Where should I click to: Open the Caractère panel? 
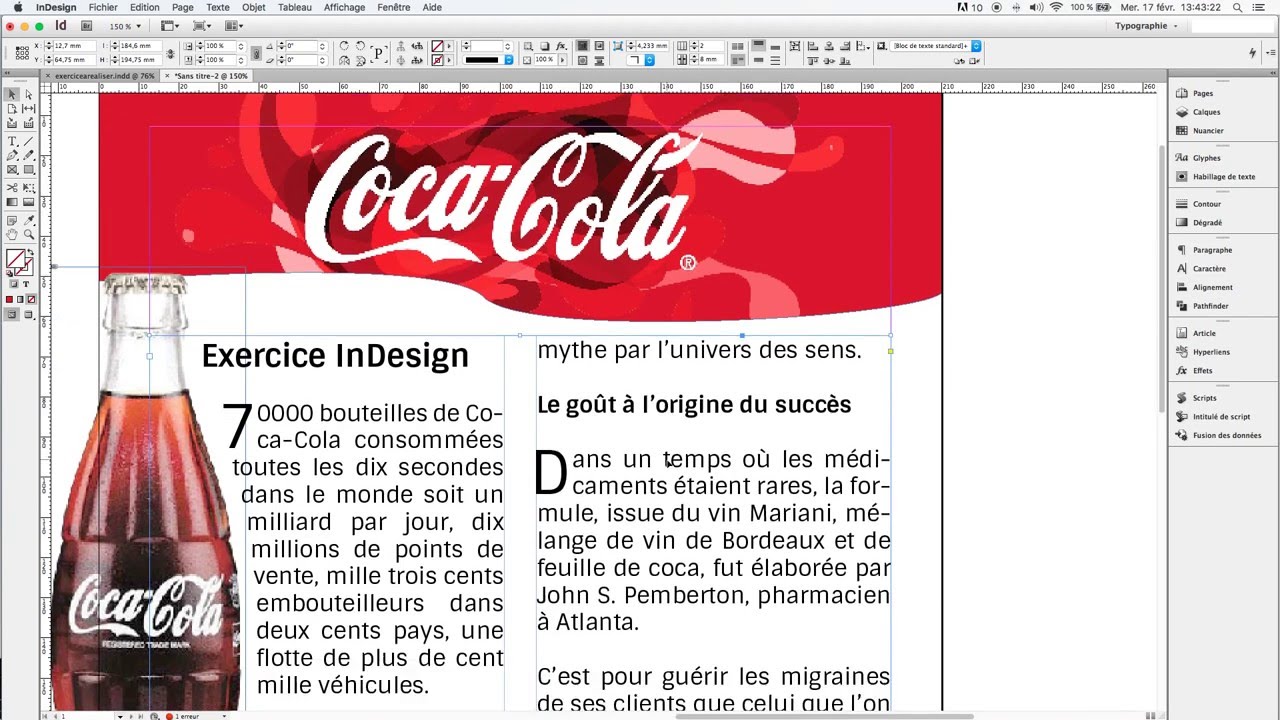pyautogui.click(x=1209, y=268)
